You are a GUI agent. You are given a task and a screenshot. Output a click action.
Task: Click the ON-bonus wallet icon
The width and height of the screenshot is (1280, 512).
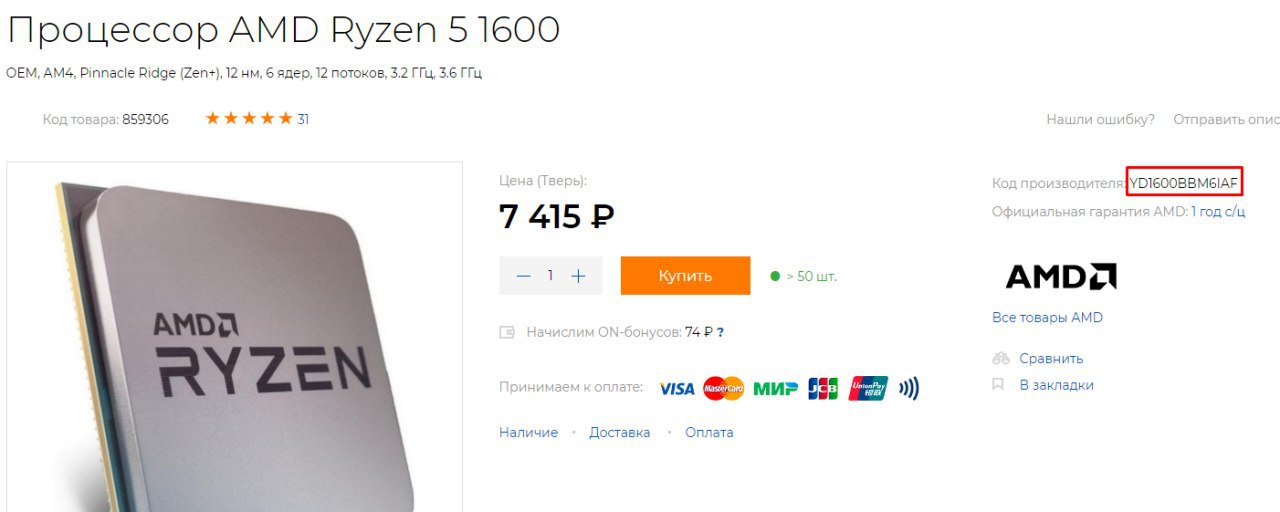pos(507,332)
